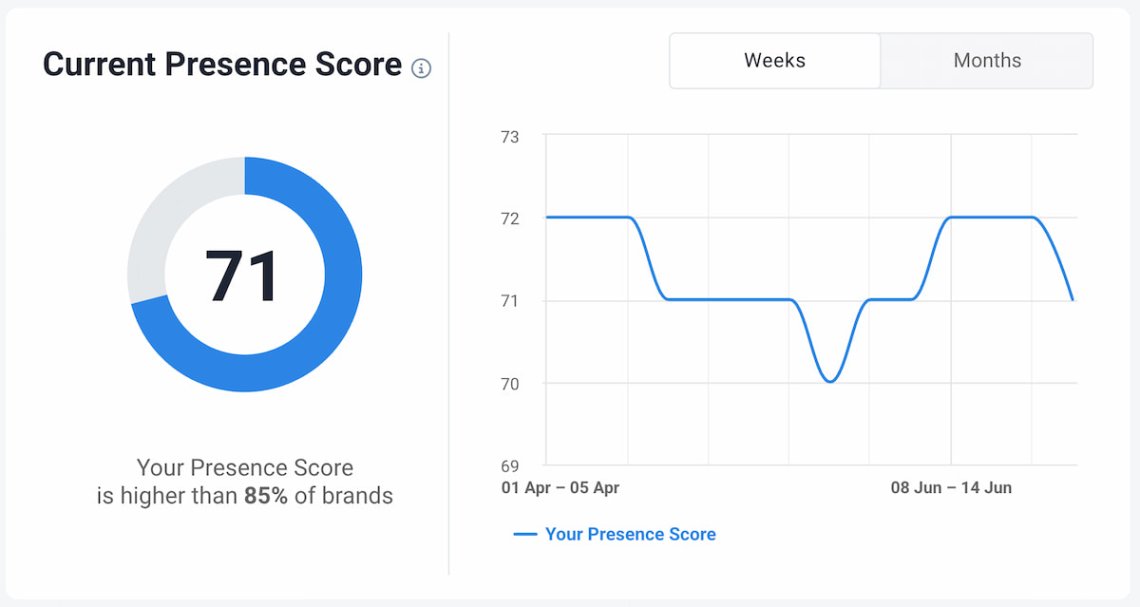Image resolution: width=1140 pixels, height=607 pixels.
Task: Click the 01 Apr – 05 Apr axis label
Action: click(560, 488)
